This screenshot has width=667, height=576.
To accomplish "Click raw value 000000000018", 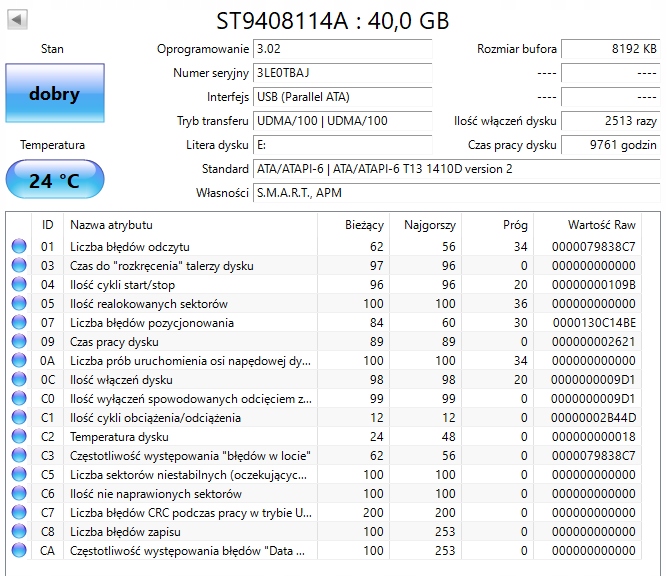I will click(x=593, y=436).
